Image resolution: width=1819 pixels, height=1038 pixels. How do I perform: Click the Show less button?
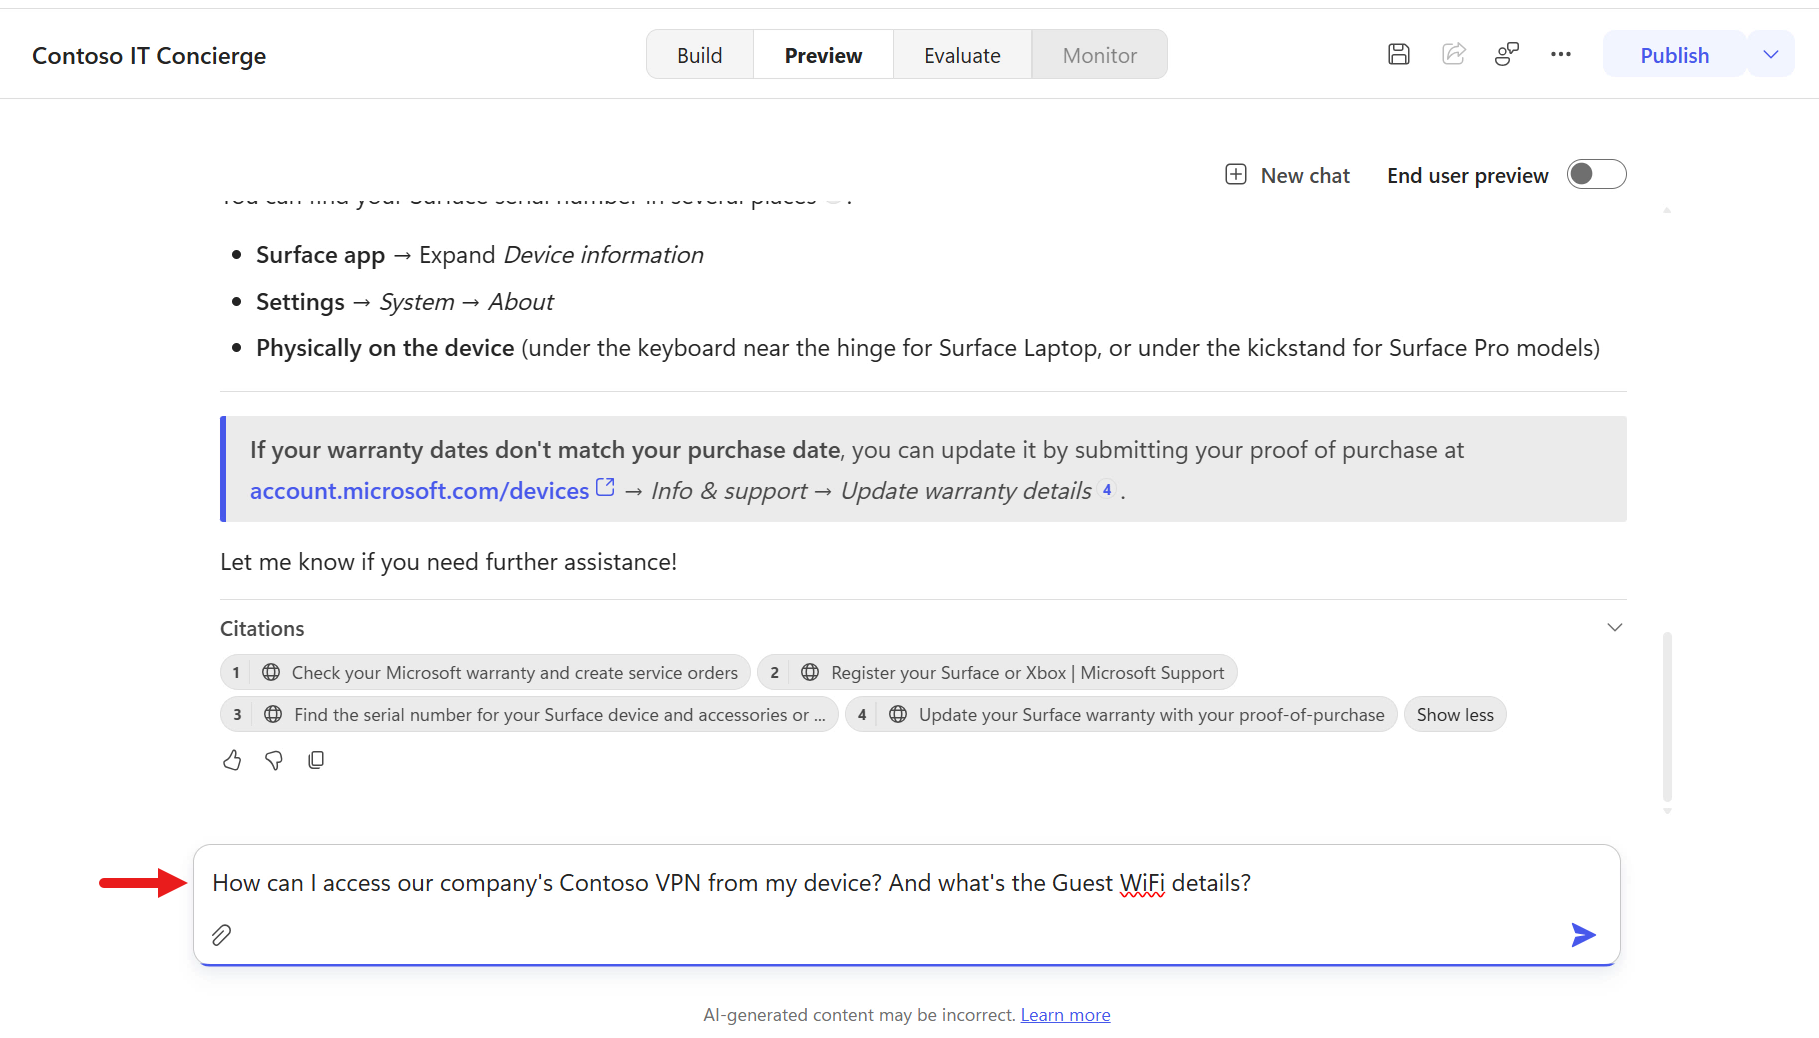pos(1455,715)
